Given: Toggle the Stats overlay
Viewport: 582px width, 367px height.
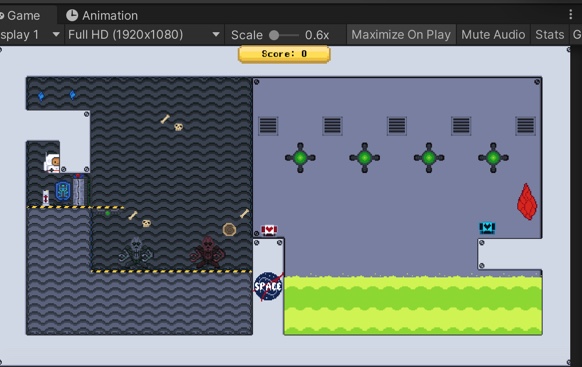Looking at the screenshot, I should pyautogui.click(x=549, y=35).
